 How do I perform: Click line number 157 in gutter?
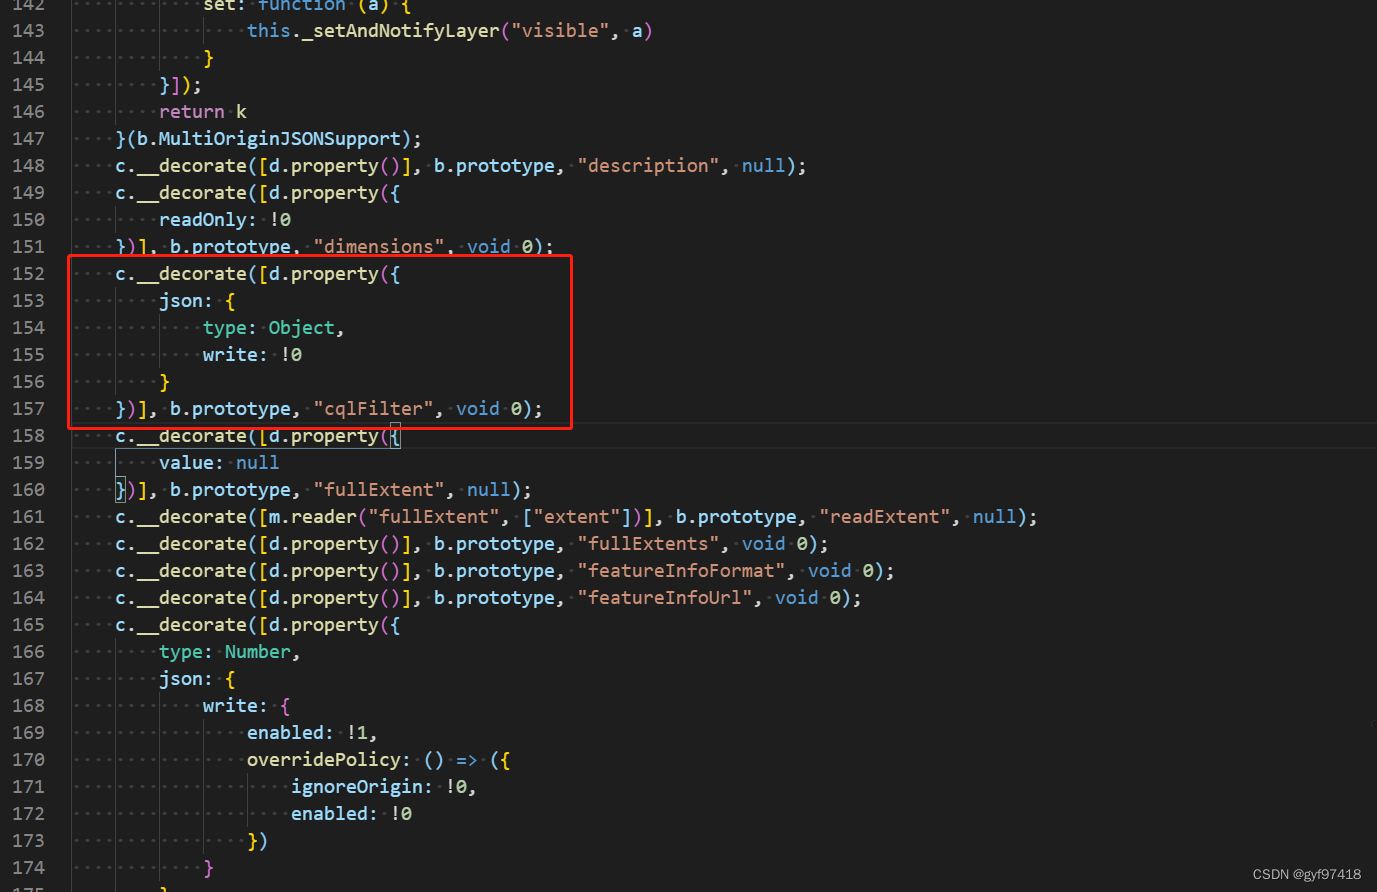coord(29,409)
